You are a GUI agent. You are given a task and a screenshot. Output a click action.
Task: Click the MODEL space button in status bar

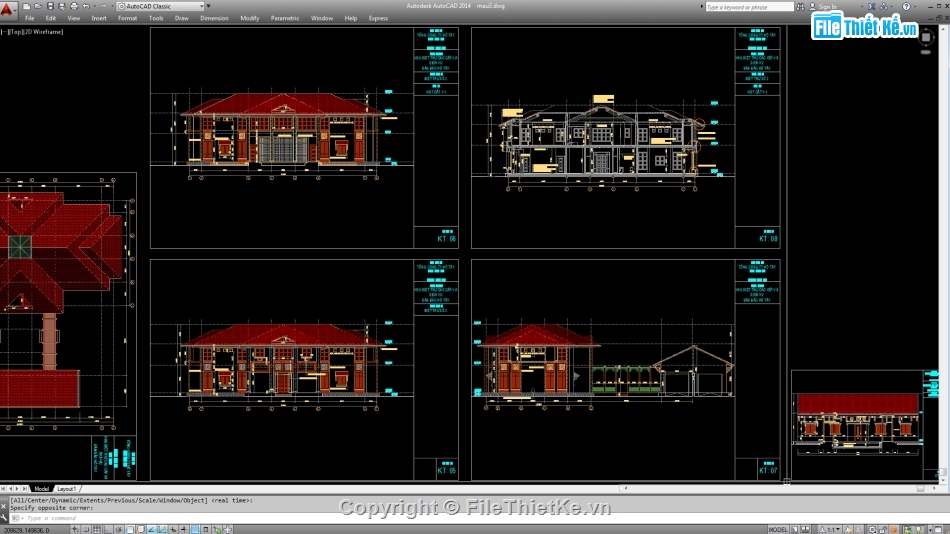click(x=778, y=529)
